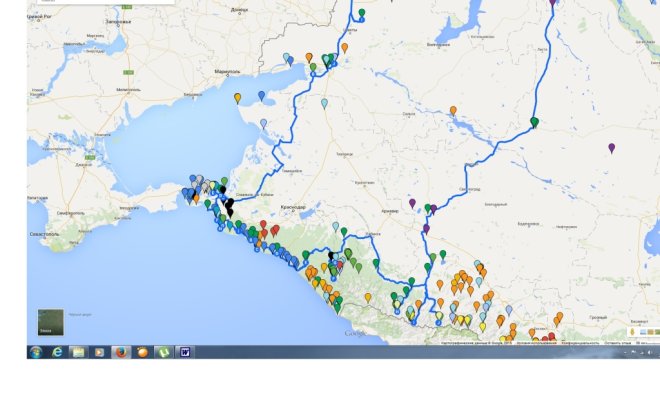The image size is (660, 413).
Task: Click the green pin at the top route end
Action: tap(362, 13)
